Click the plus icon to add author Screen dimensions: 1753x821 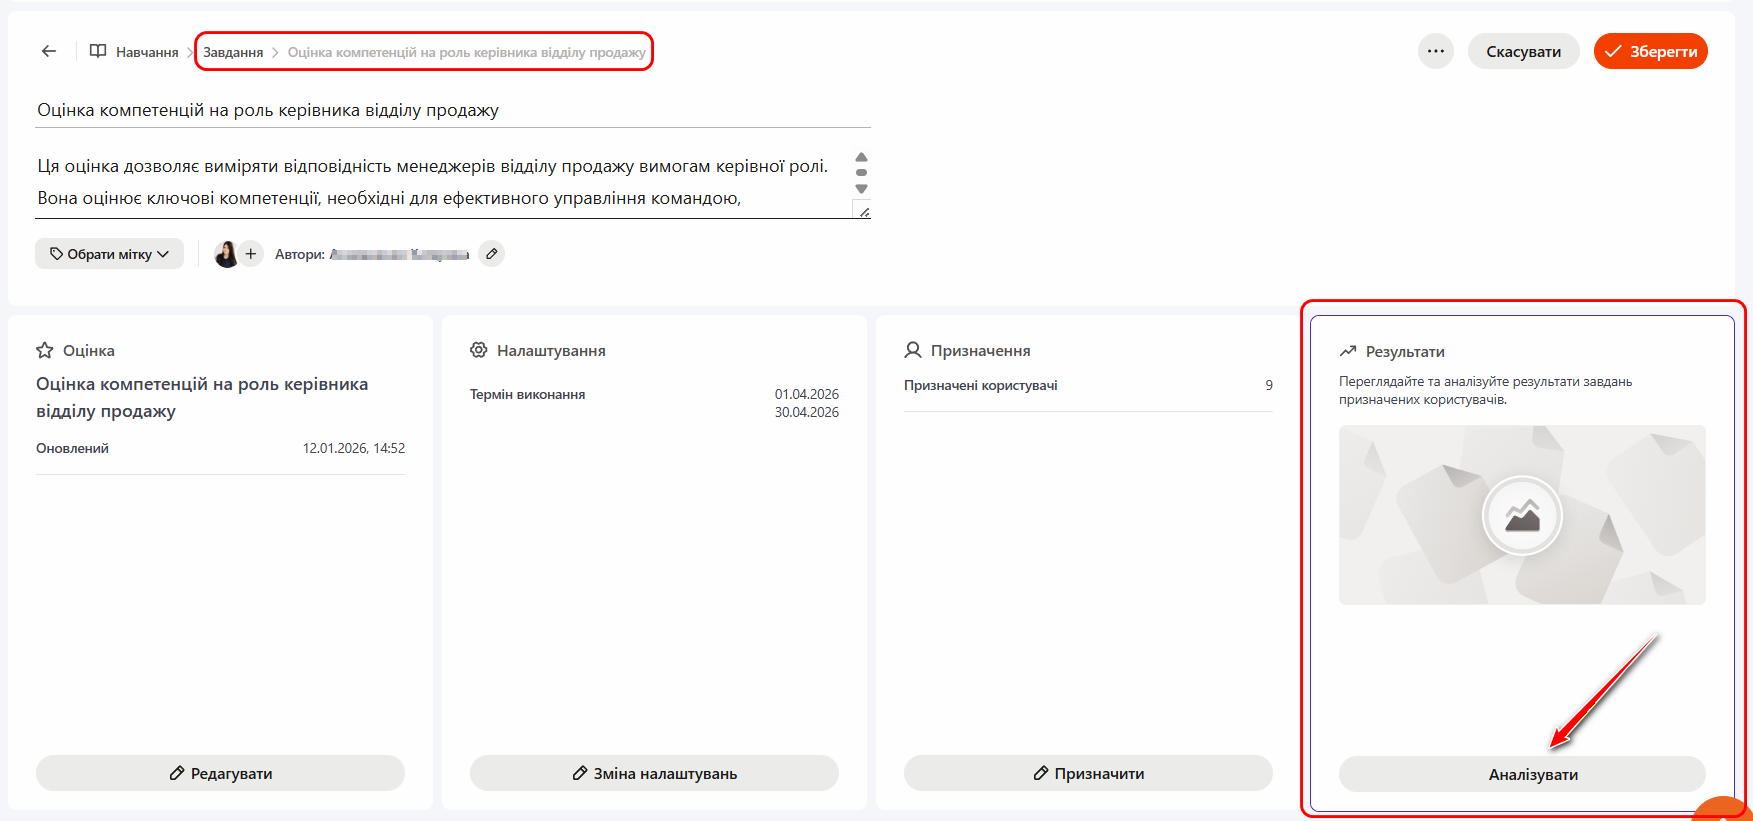tap(251, 254)
